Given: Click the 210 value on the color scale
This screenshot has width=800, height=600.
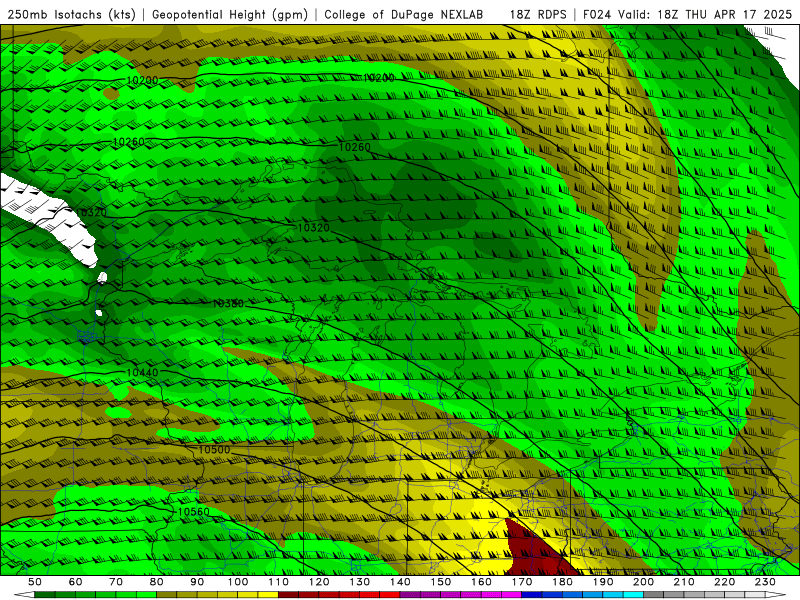Looking at the screenshot, I should point(685,582).
